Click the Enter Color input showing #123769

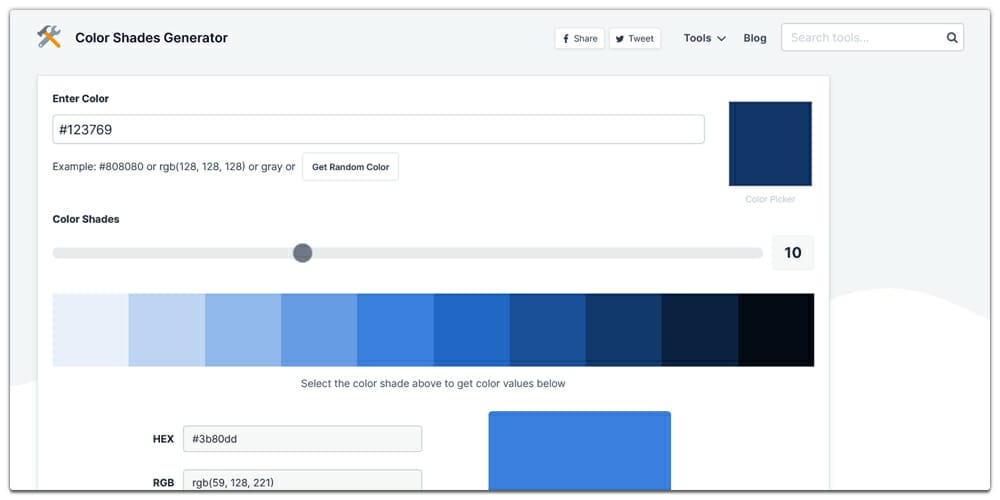pos(378,129)
